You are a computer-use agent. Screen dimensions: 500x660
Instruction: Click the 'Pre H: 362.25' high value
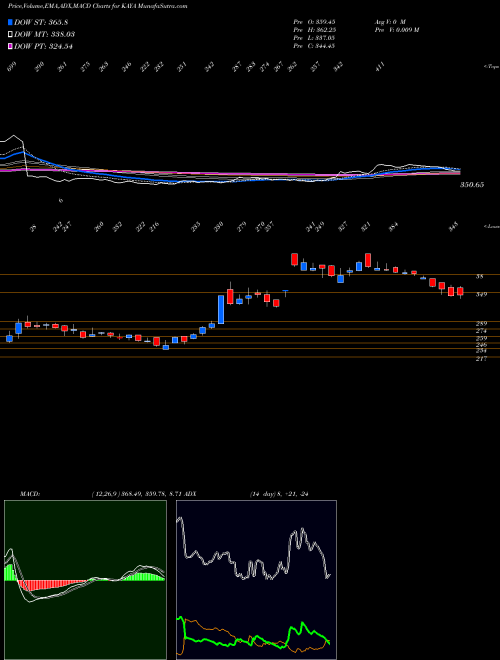tap(314, 30)
